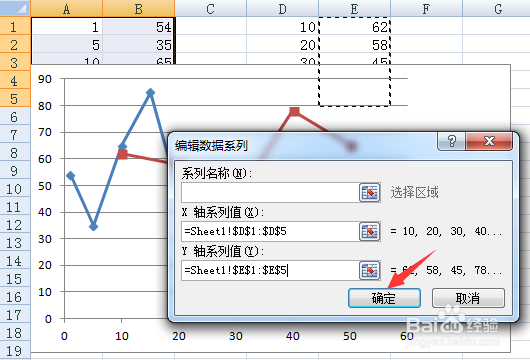Click the blue series first point at 54

(70, 175)
